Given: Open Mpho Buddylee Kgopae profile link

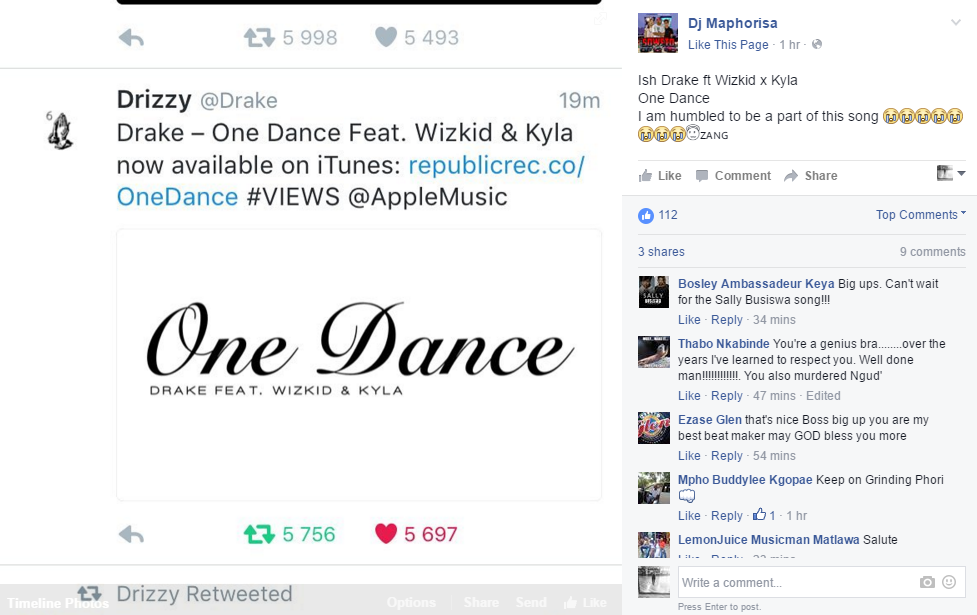Looking at the screenshot, I should click(x=745, y=480).
